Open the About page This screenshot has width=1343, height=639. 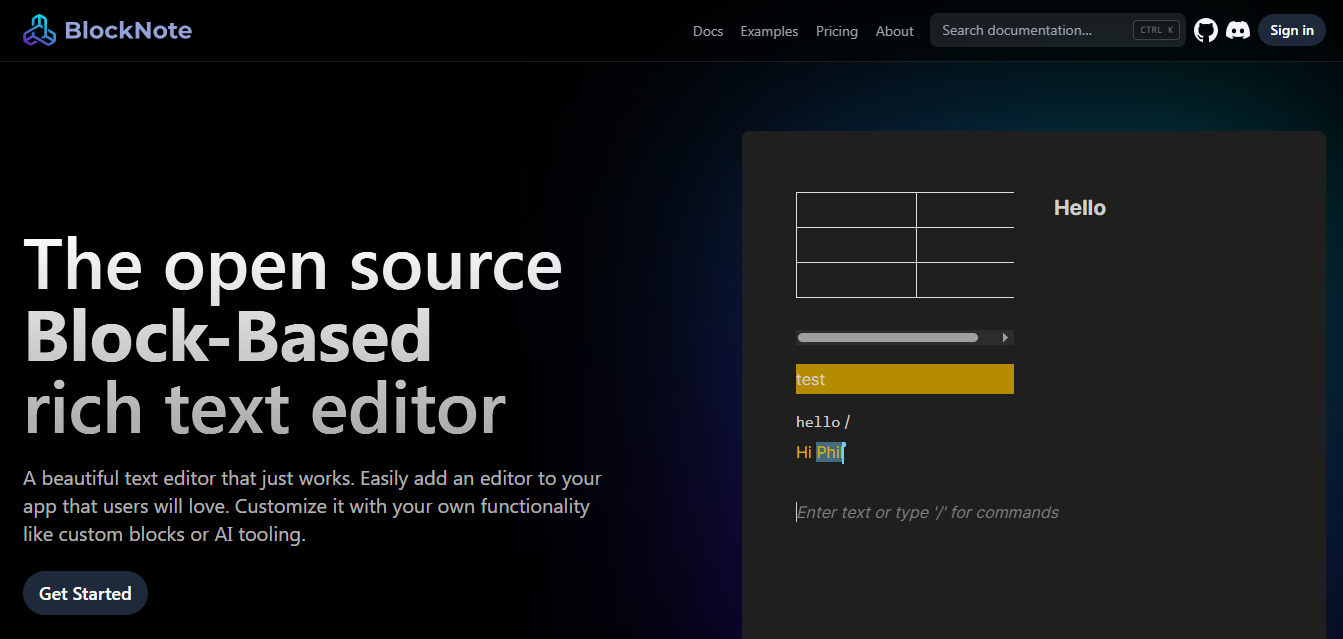click(x=895, y=31)
